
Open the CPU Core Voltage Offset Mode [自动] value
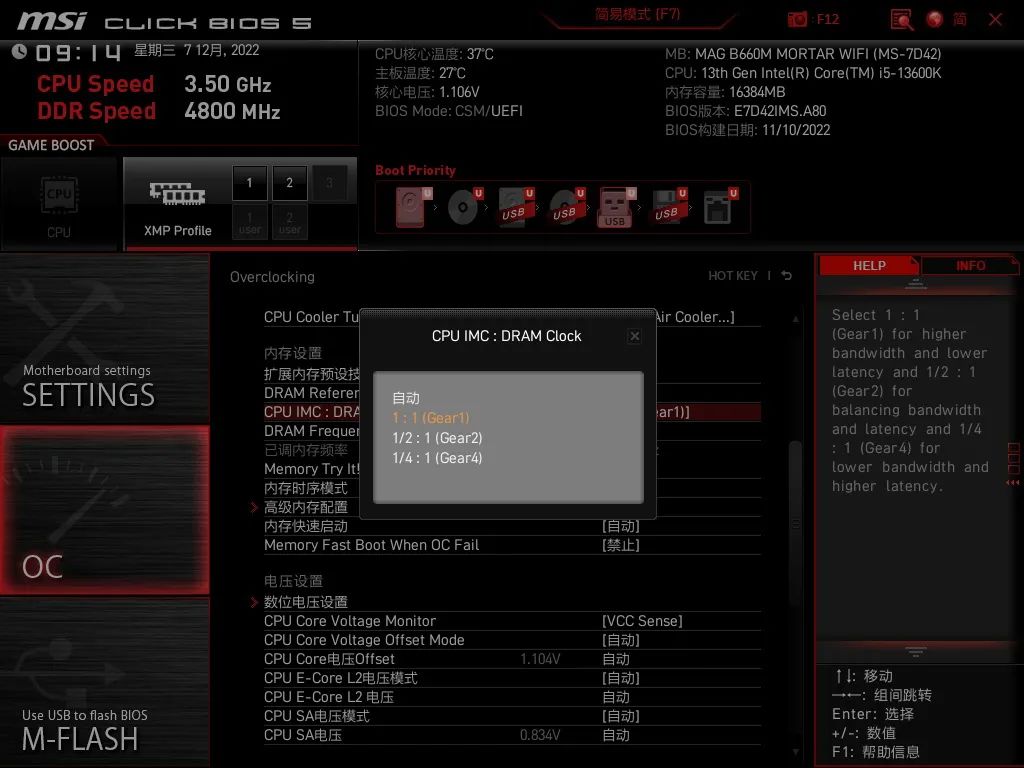[620, 639]
